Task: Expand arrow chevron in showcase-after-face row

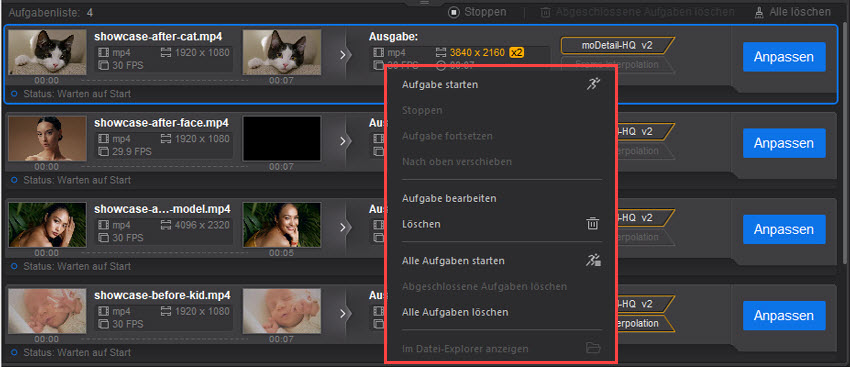Action: 343,141
